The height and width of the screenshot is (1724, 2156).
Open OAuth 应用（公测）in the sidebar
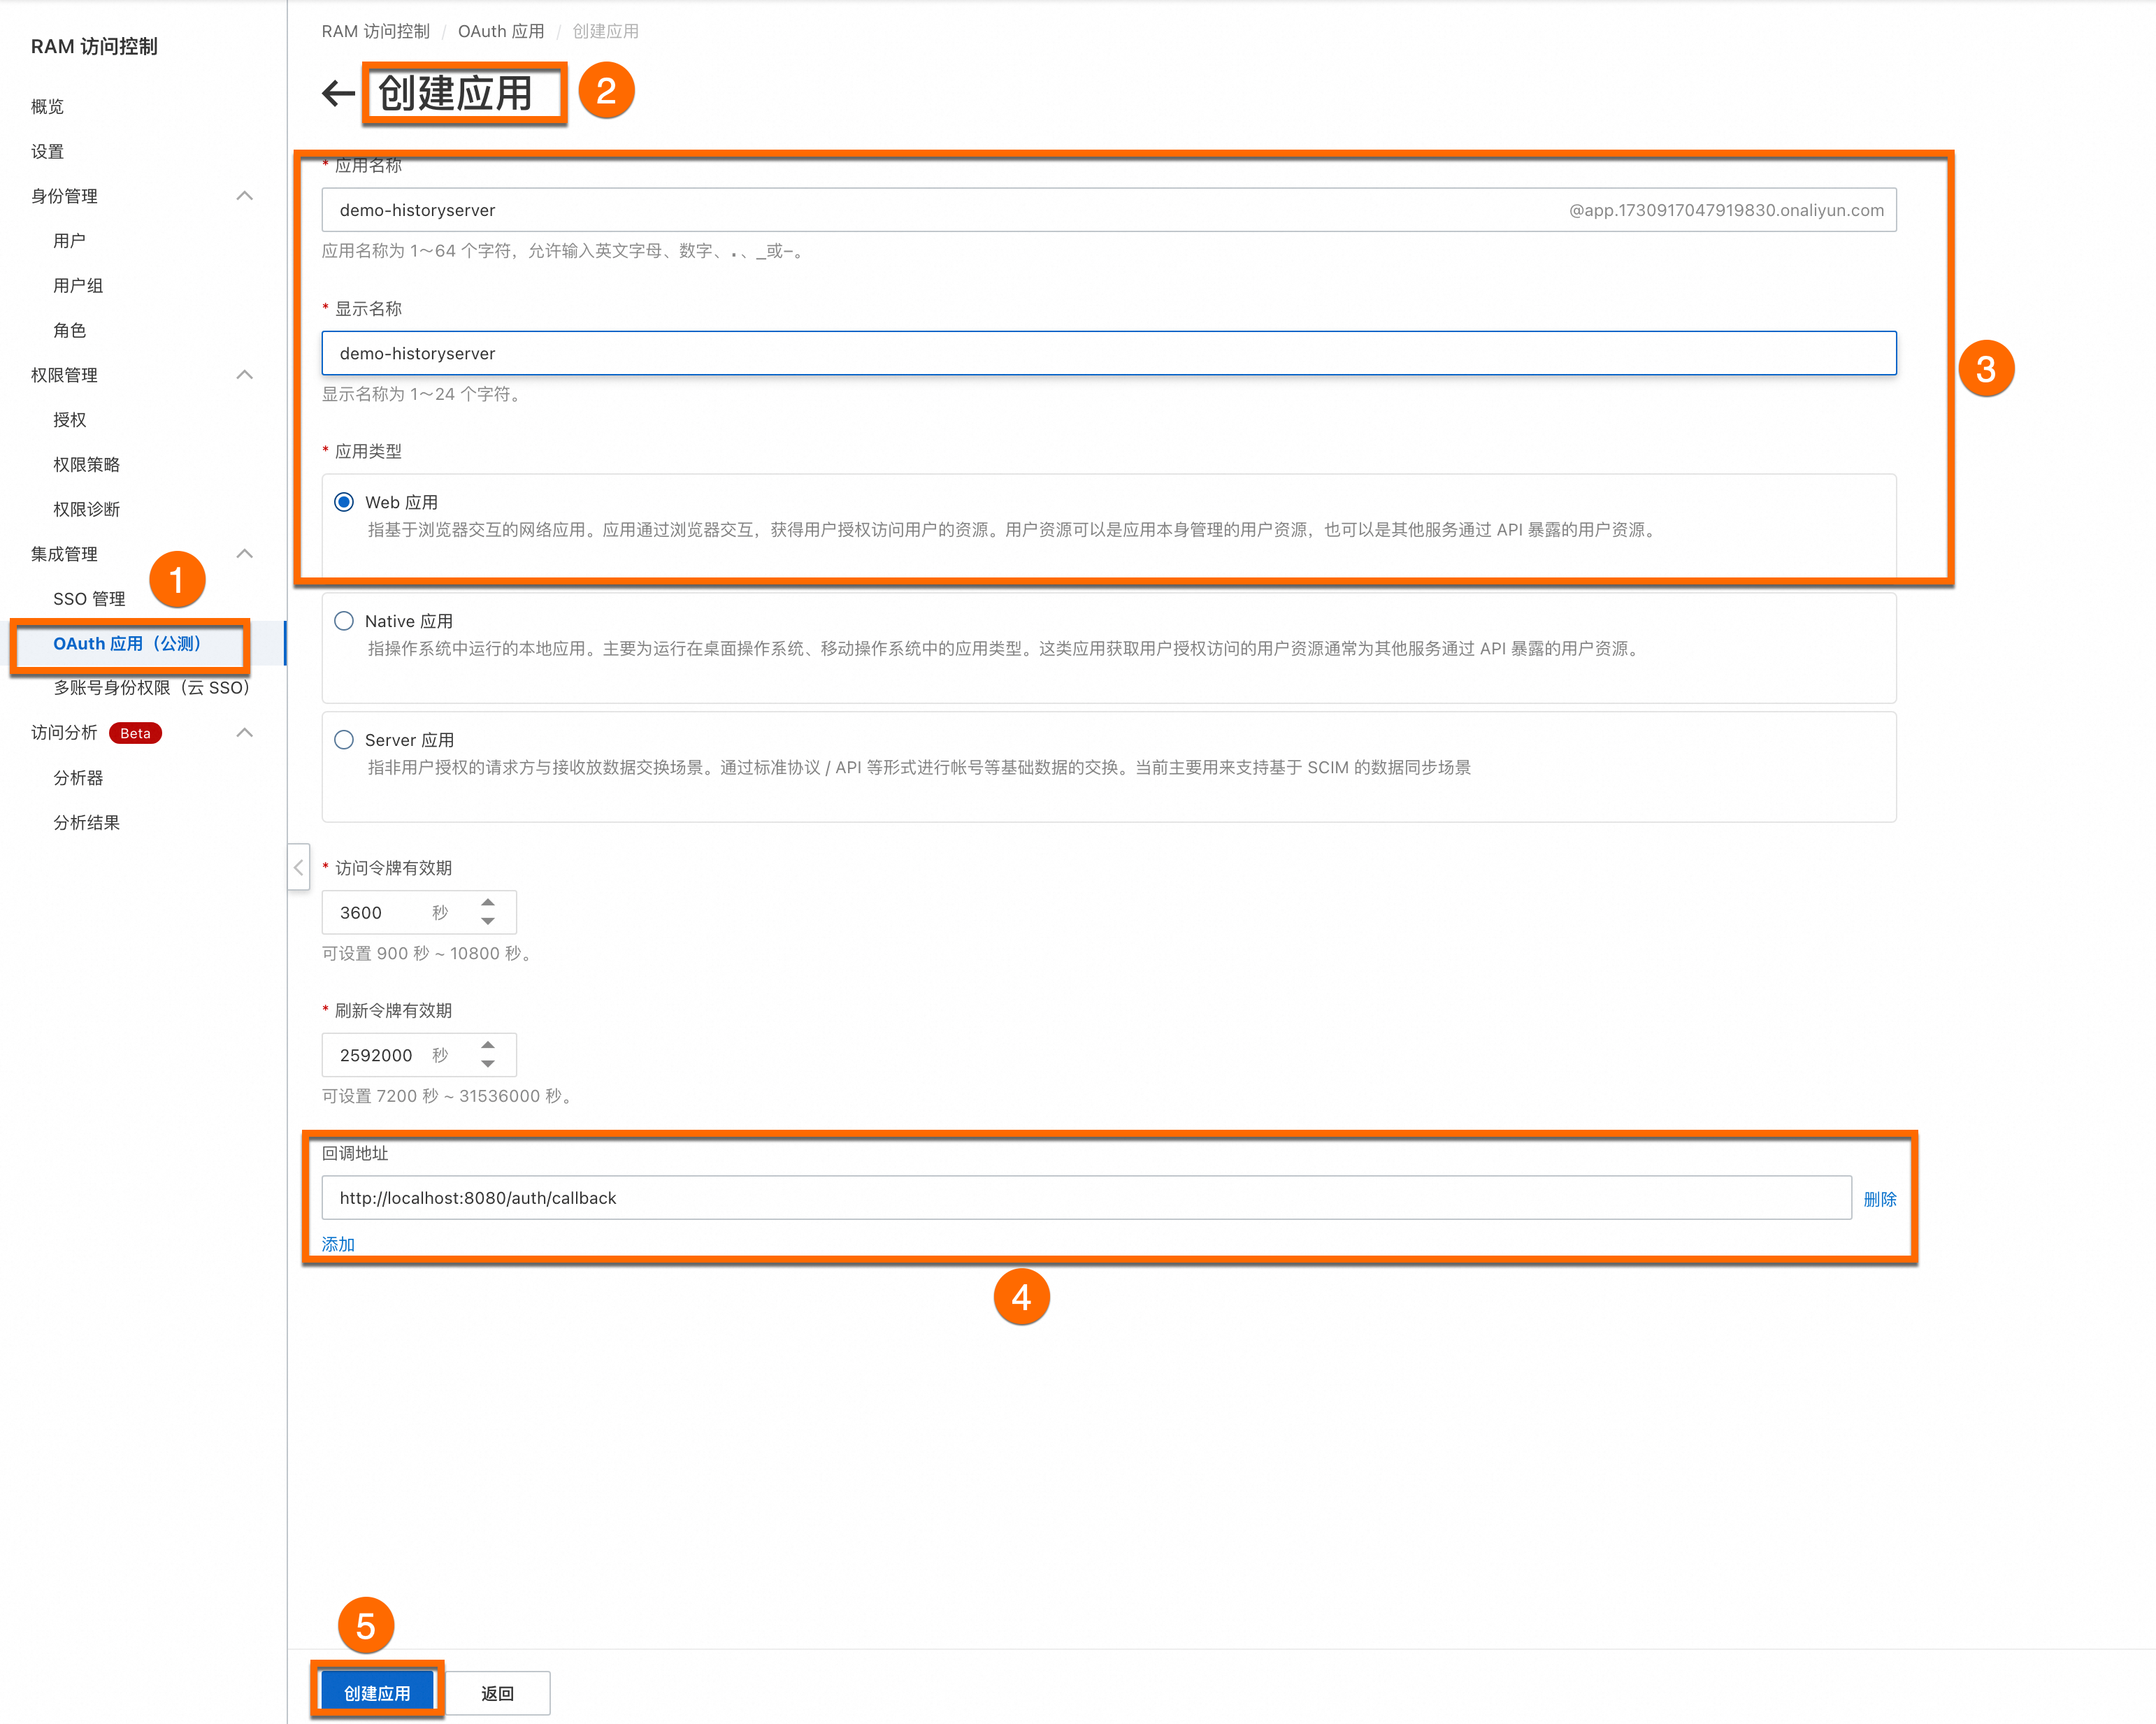pos(127,644)
